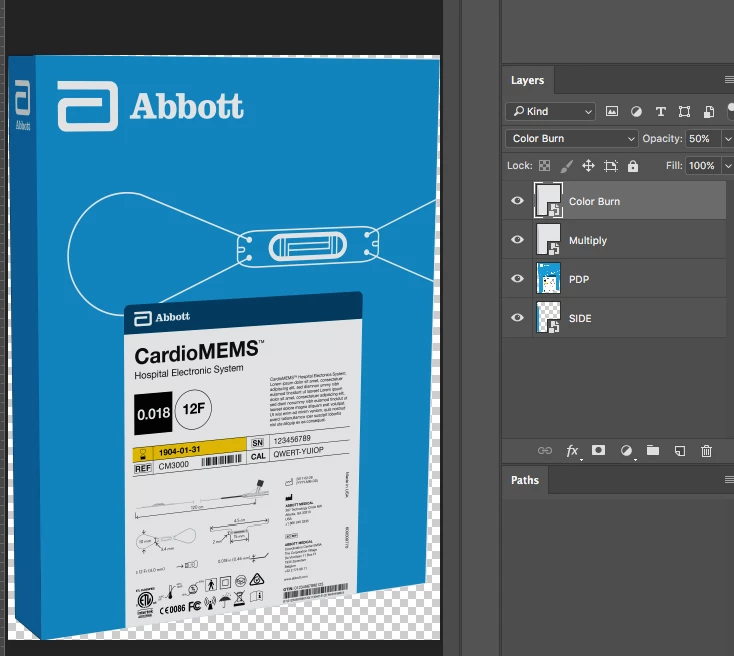
Task: Filter for type layers icon
Action: [660, 111]
